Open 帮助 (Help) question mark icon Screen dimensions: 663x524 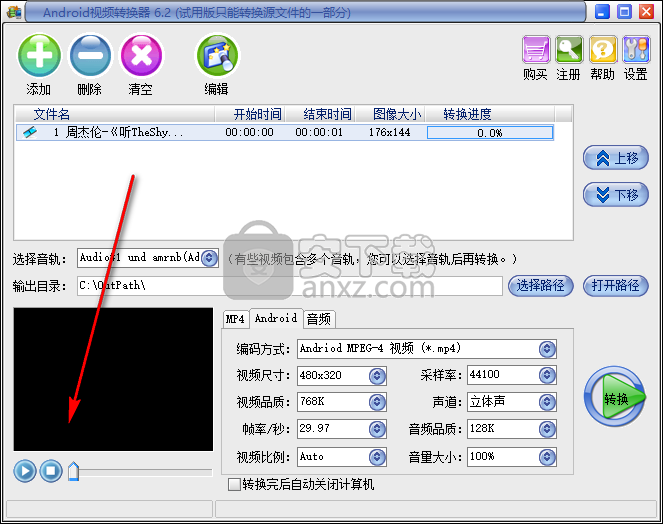603,49
